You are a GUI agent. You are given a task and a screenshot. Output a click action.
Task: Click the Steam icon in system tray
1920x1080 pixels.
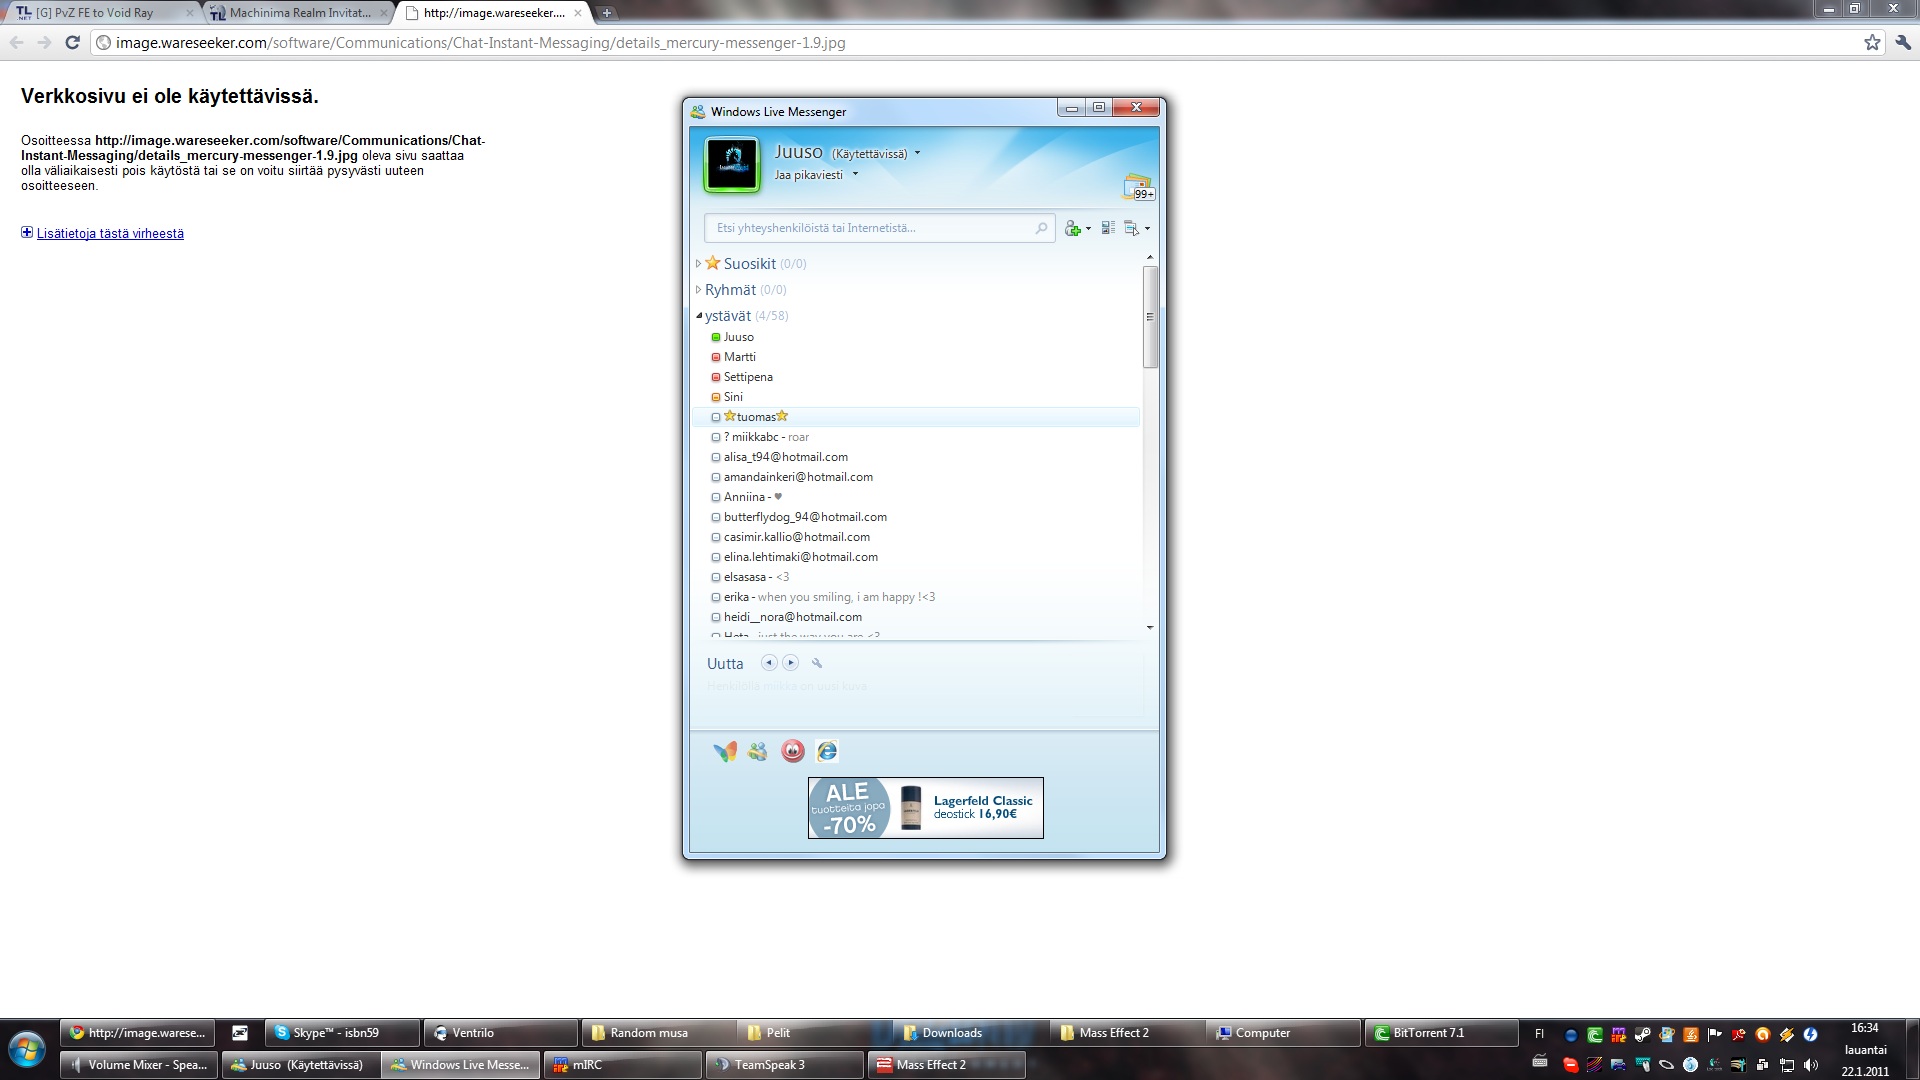(1643, 1035)
